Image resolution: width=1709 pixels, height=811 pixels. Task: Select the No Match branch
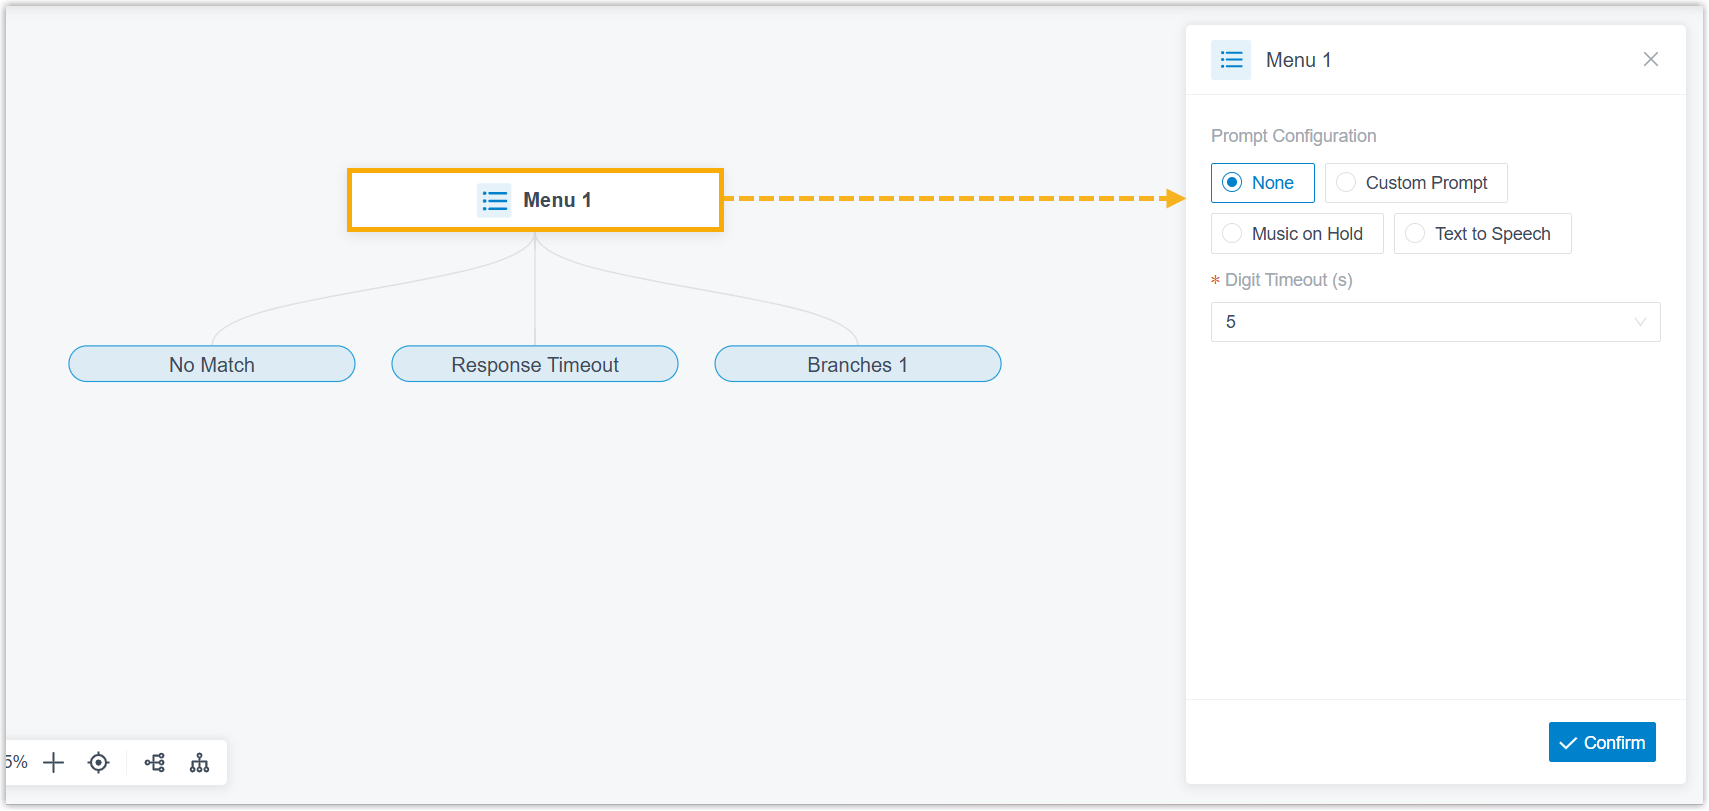(212, 364)
